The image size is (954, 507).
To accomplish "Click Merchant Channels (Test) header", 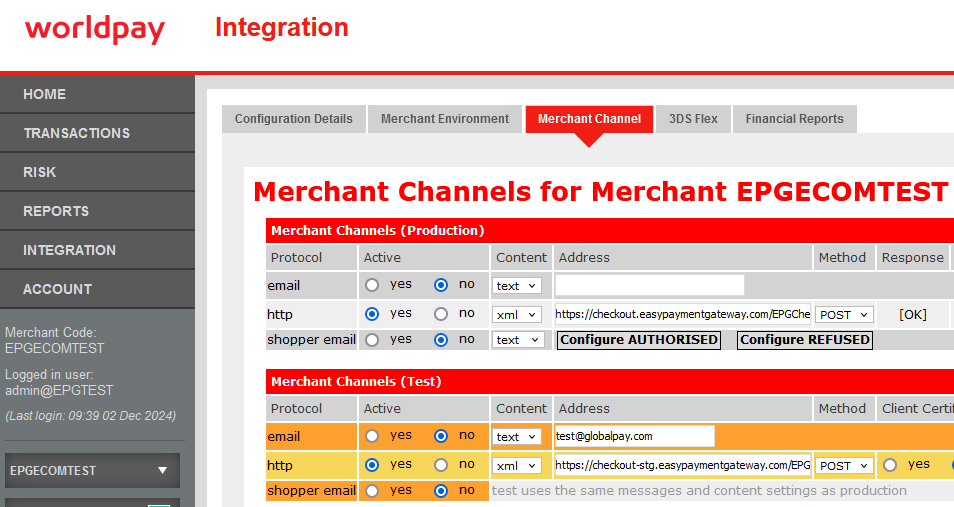I will point(356,382).
